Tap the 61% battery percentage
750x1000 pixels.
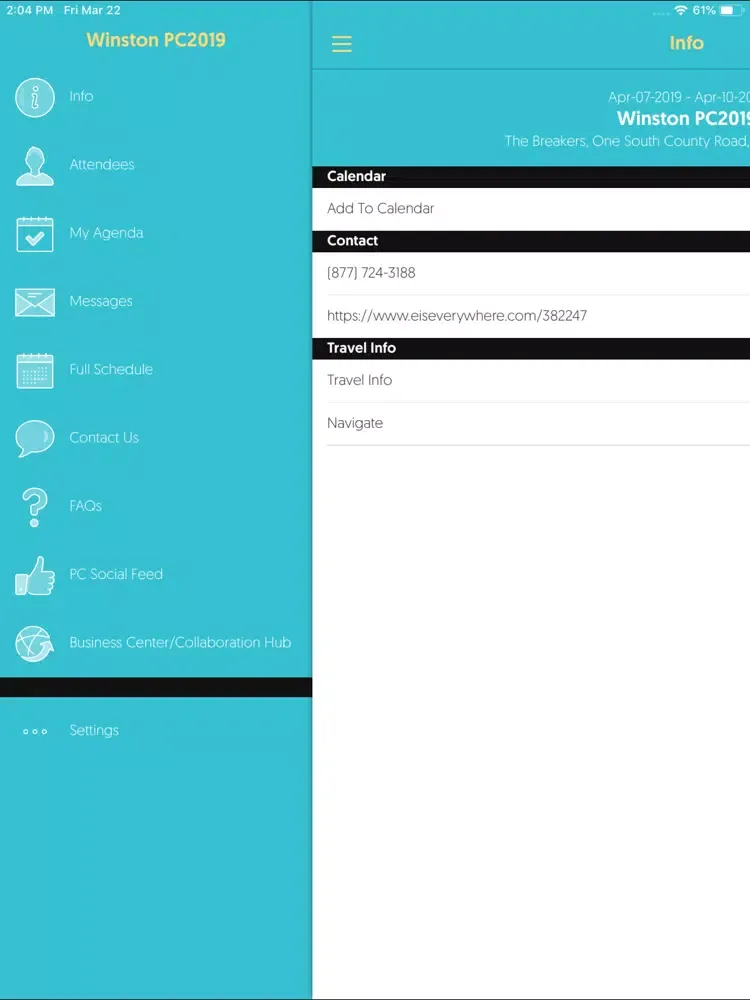pos(704,10)
